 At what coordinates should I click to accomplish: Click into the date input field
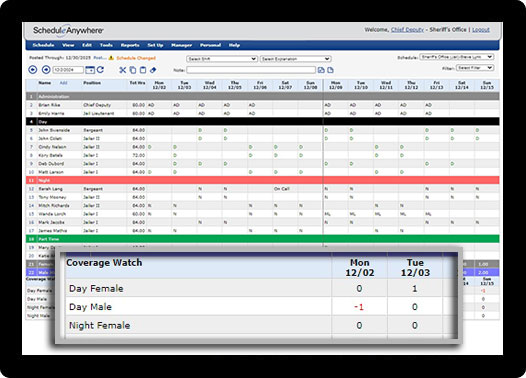(x=68, y=70)
